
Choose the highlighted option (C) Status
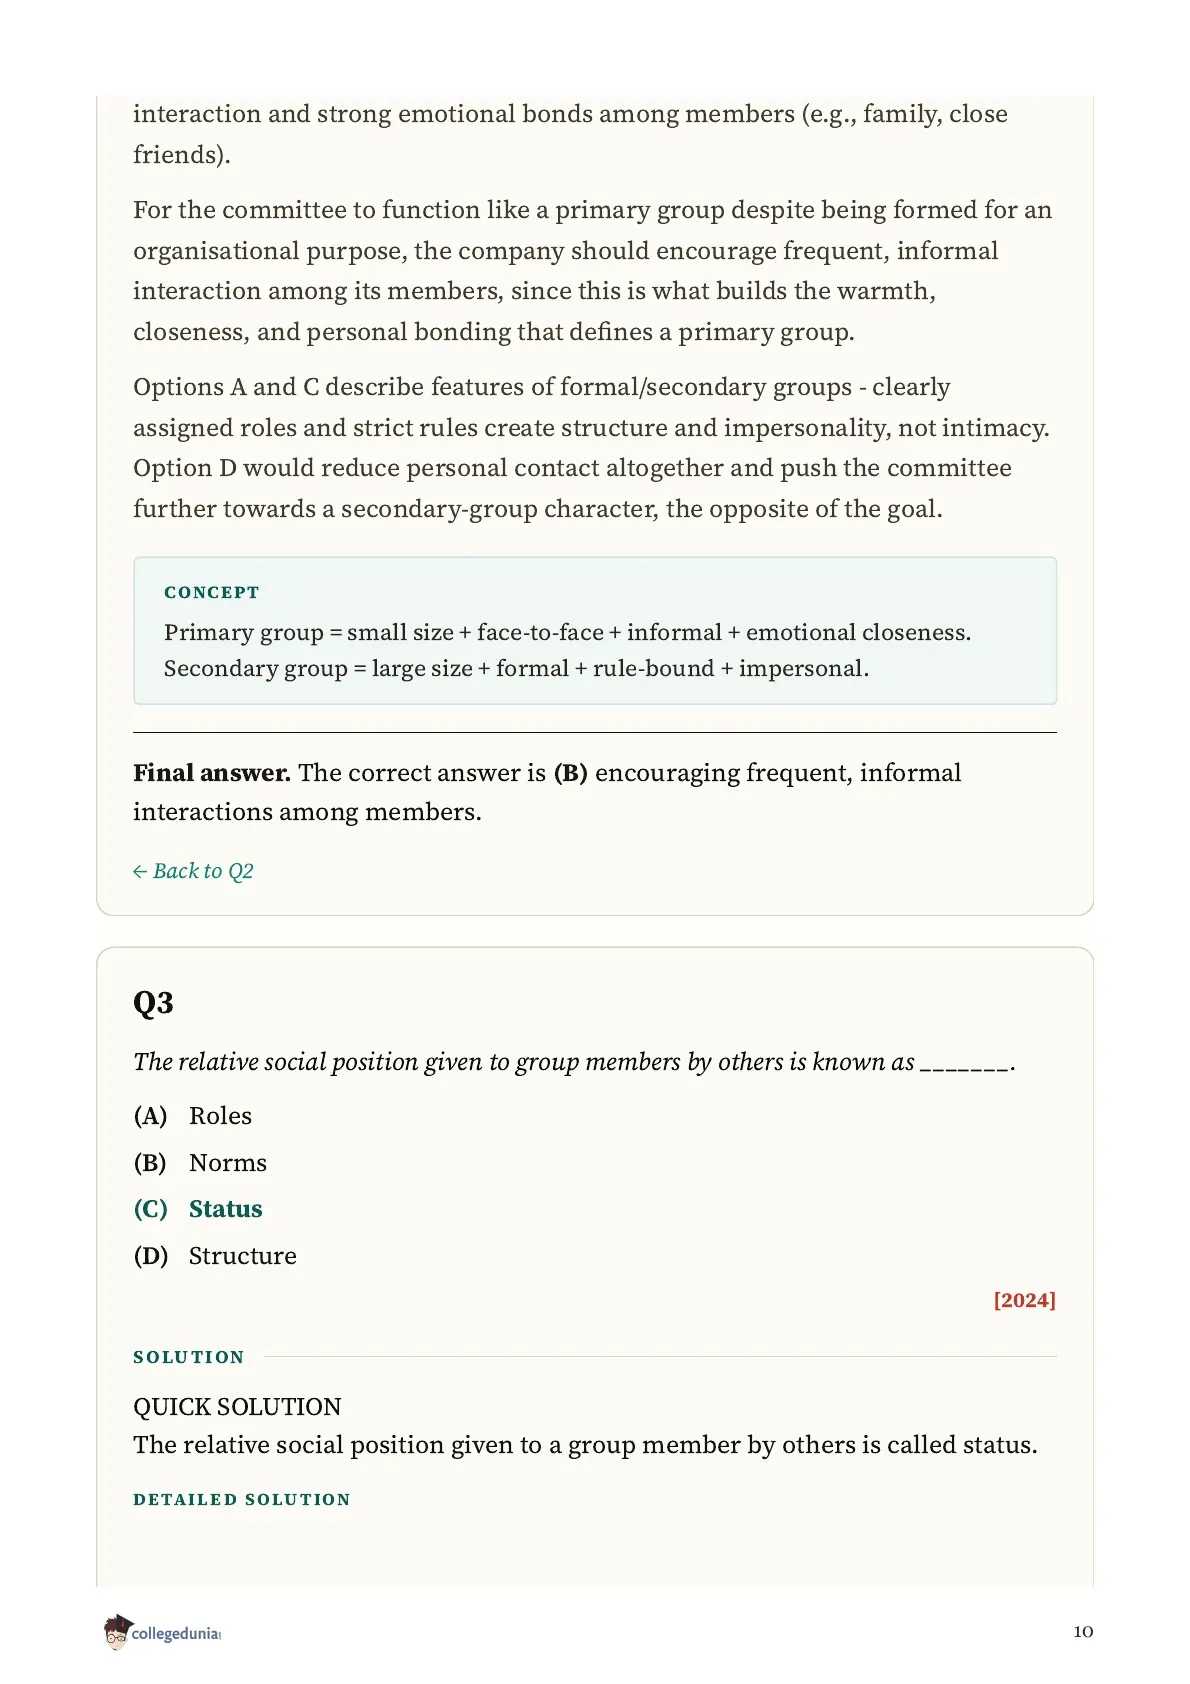198,1209
